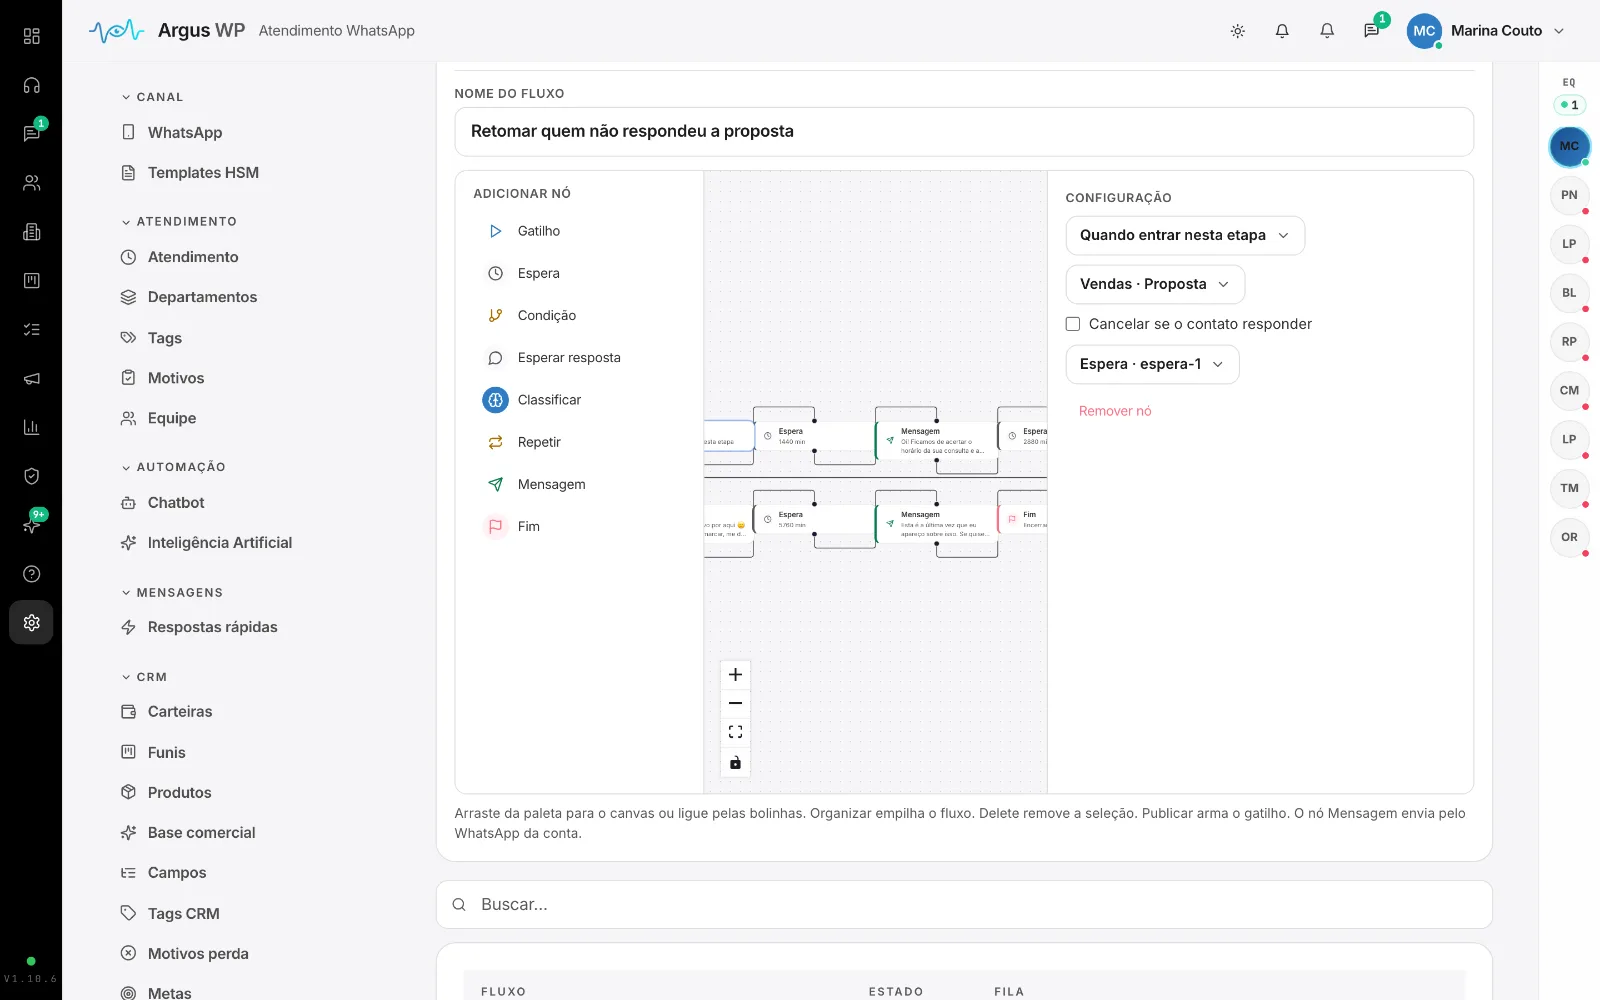Choose the Repetir loop node icon
1600x1000 pixels.
pyautogui.click(x=495, y=442)
